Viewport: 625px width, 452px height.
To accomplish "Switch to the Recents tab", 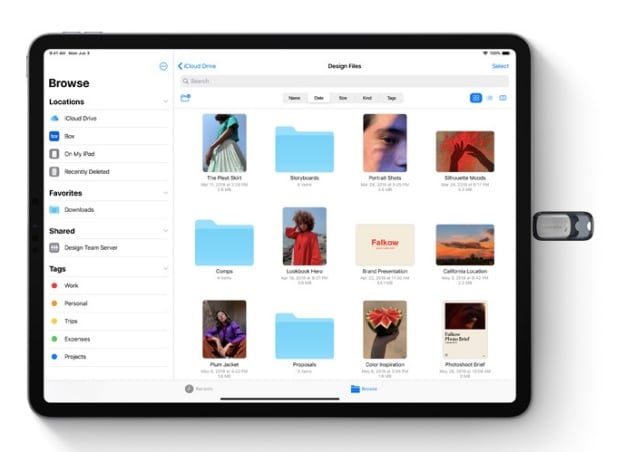I will point(198,388).
